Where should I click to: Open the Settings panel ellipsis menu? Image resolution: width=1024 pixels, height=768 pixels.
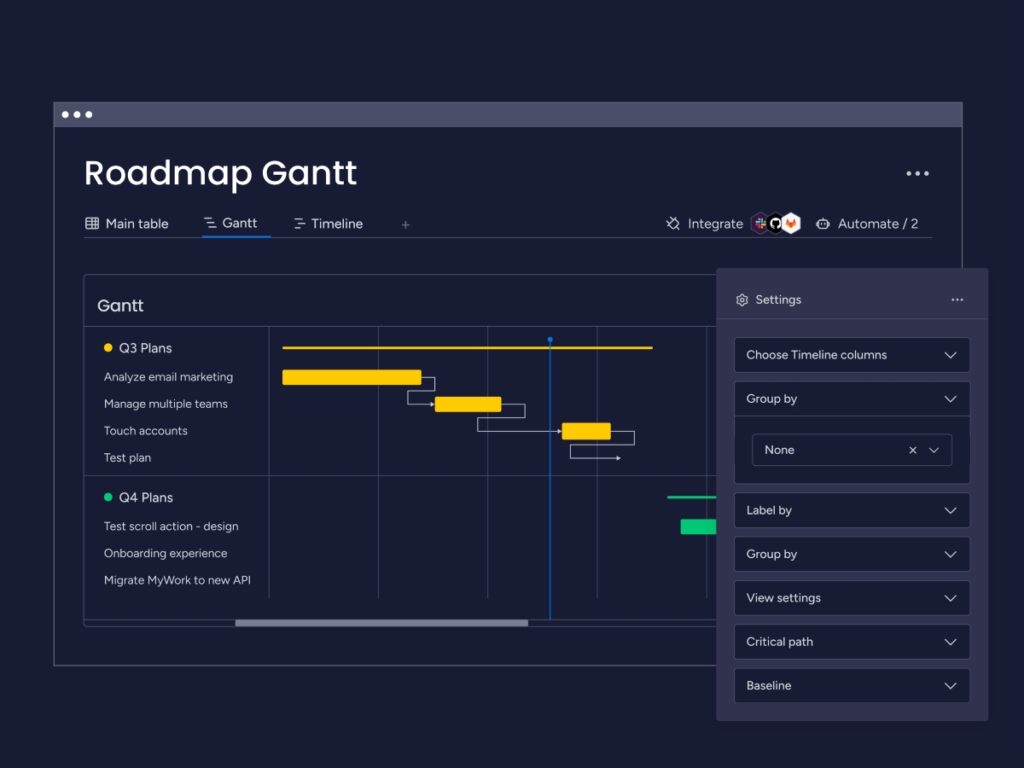(x=957, y=299)
